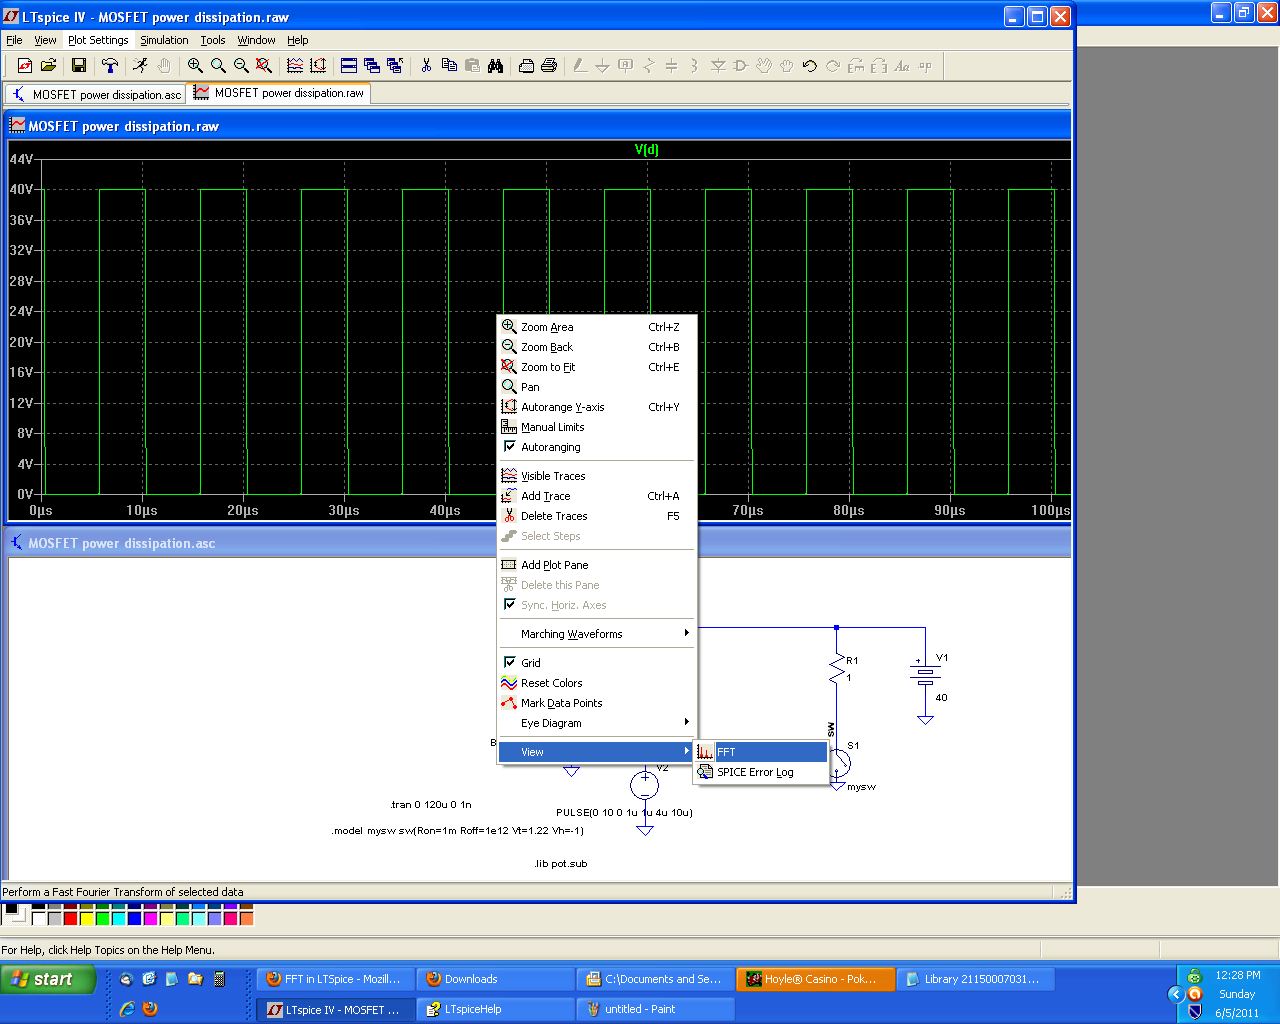Click the Pick Visible Traces toolbar icon
1280x1024 pixels.
(295, 66)
